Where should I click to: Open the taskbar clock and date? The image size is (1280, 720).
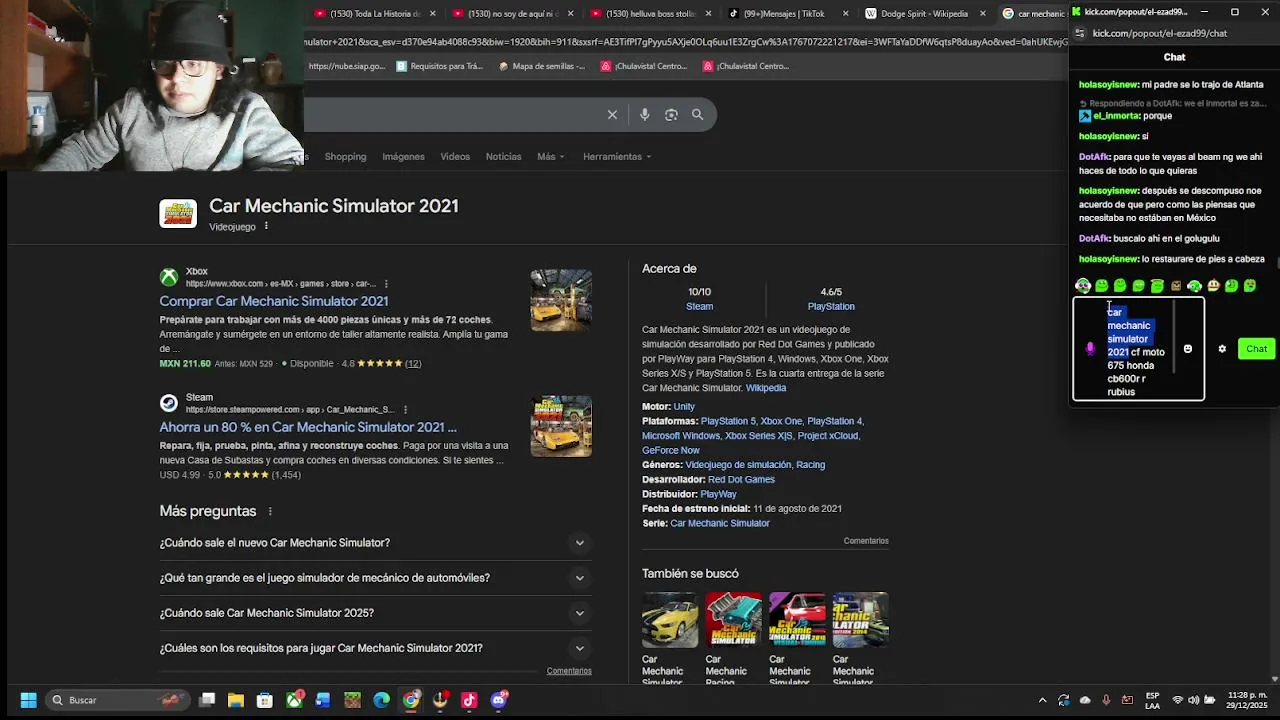point(1245,700)
